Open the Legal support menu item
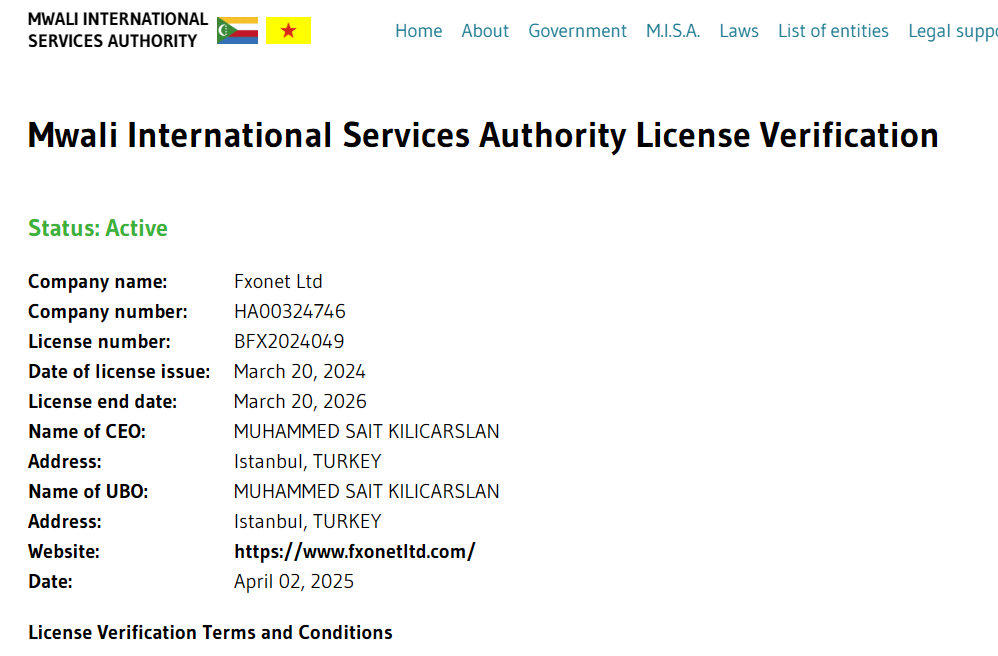This screenshot has height=656, width=998. 952,31
